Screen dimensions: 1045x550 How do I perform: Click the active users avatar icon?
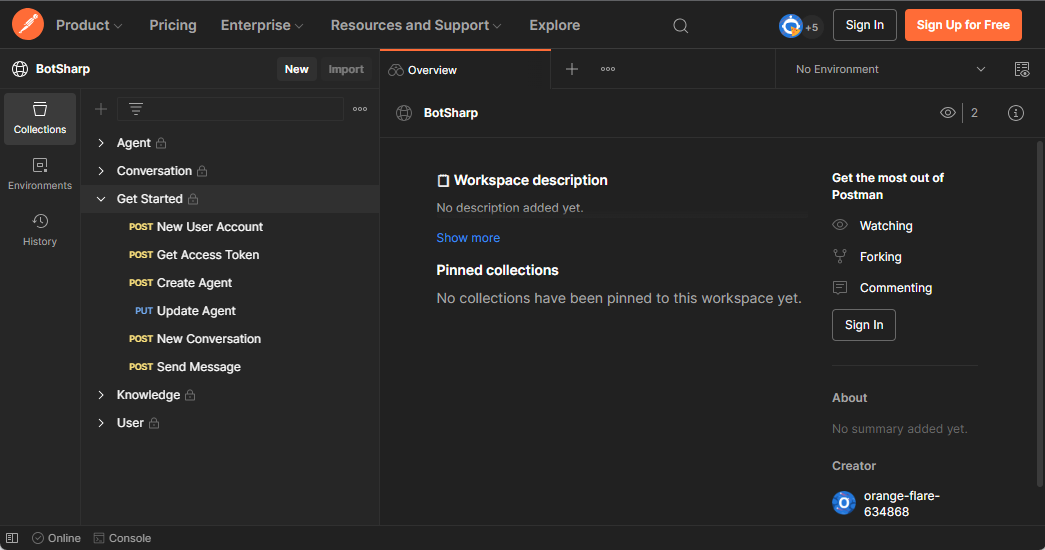click(790, 26)
